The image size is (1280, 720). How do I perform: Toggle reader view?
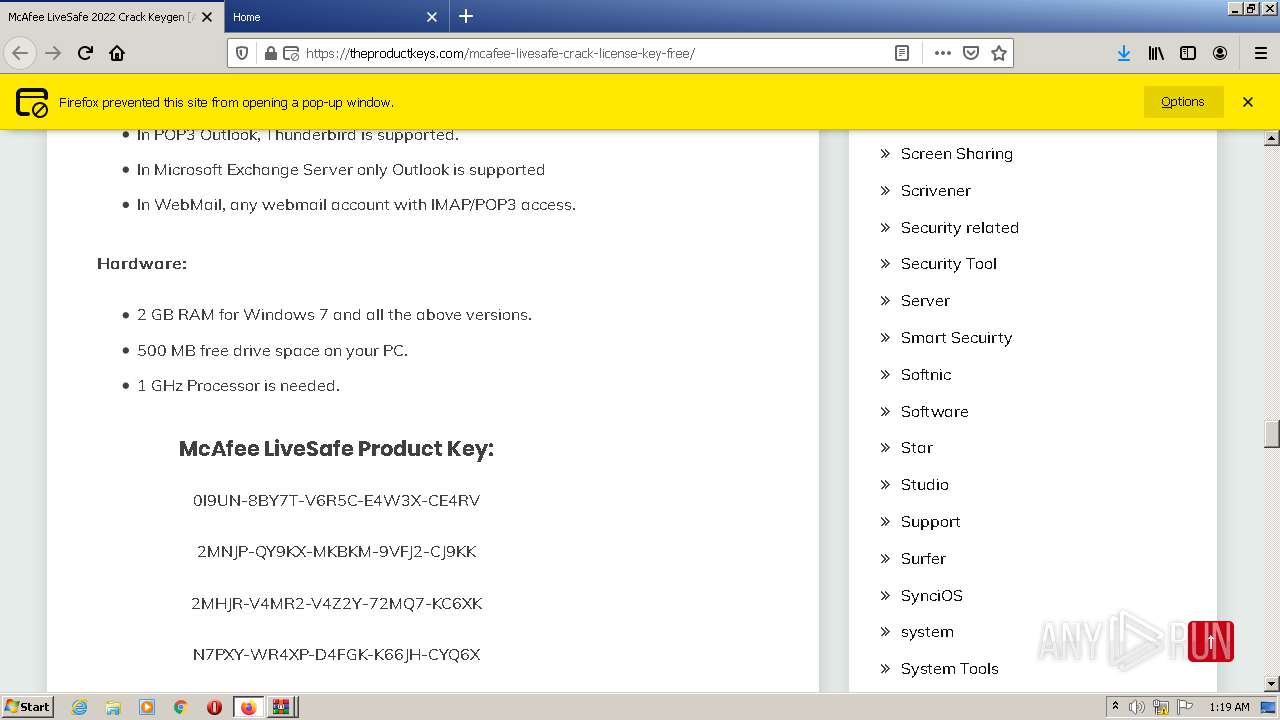(x=902, y=53)
